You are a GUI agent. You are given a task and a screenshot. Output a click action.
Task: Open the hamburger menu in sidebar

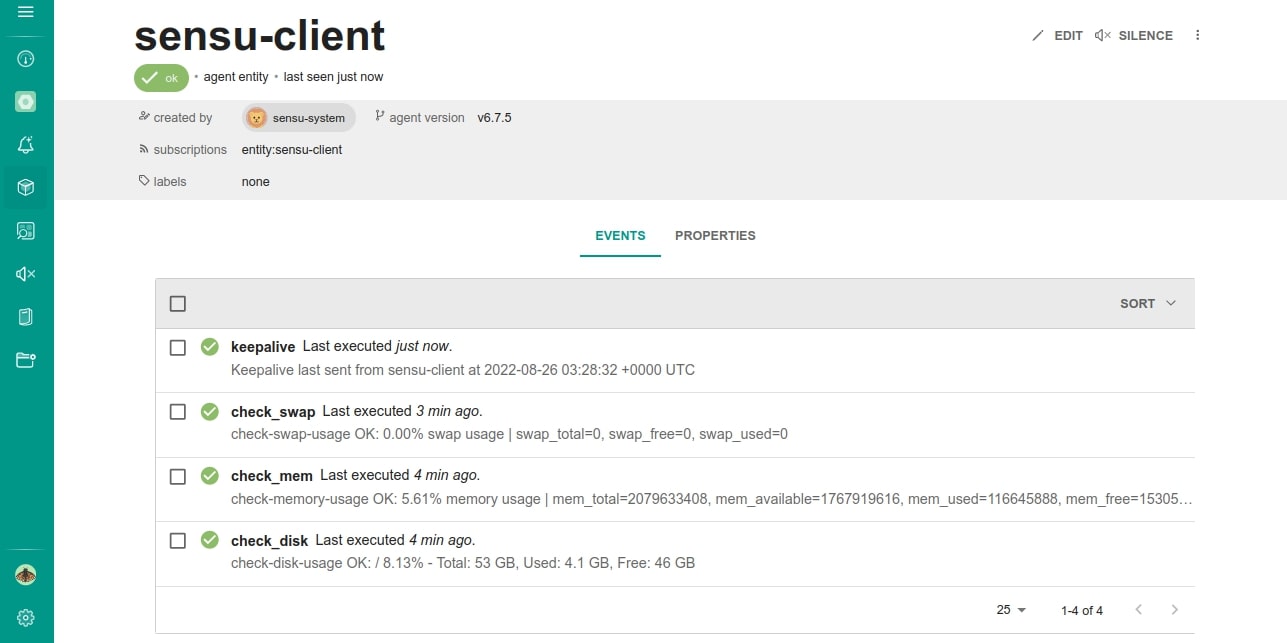[26, 12]
